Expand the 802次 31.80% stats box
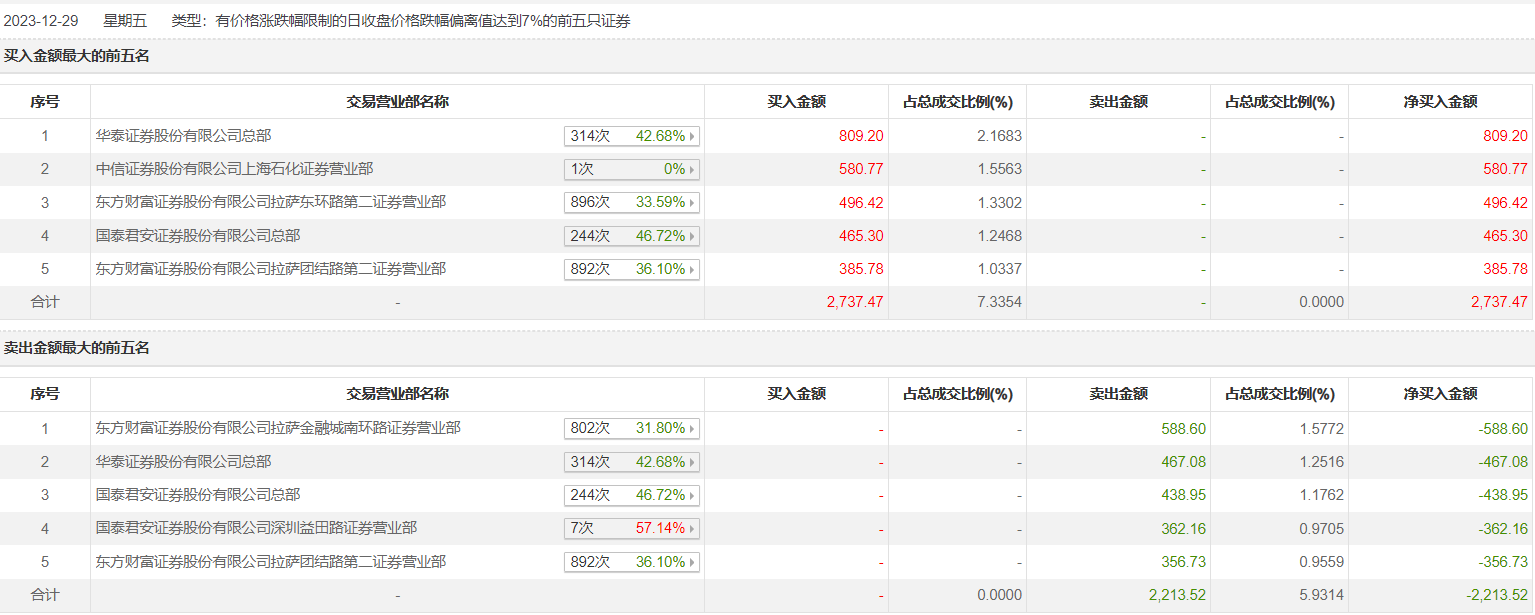Screen dimensions: 1535x615 click(631, 428)
